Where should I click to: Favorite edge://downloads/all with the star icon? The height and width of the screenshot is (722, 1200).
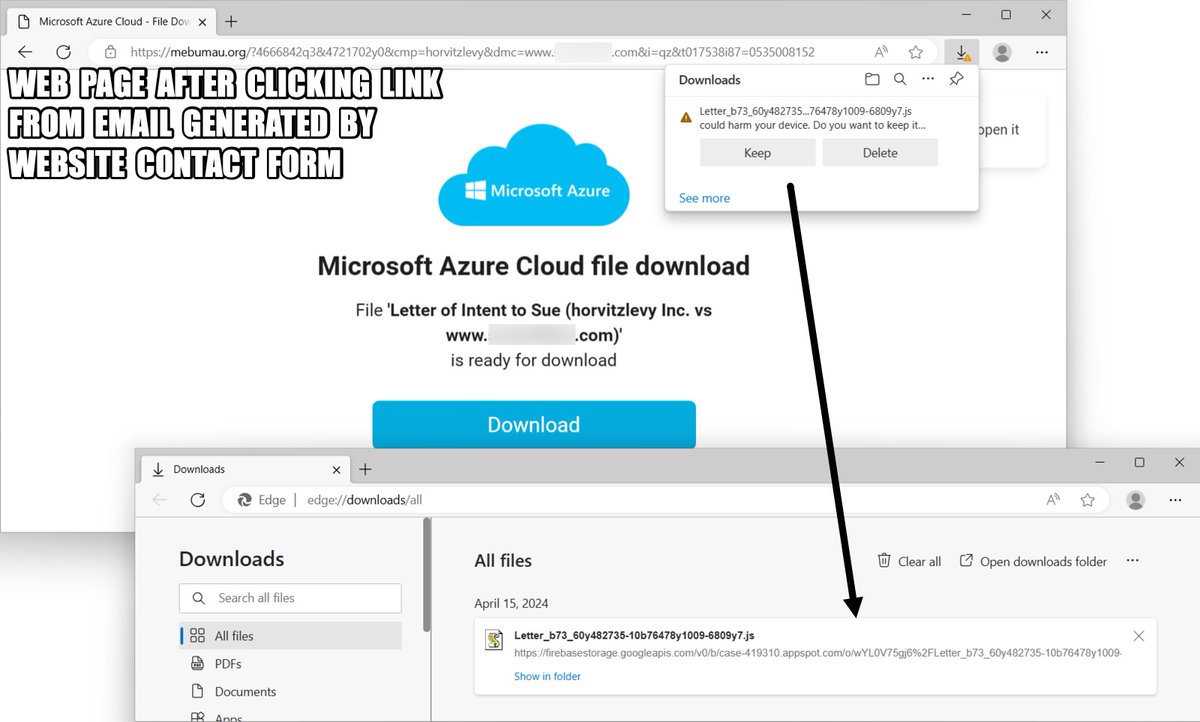pos(1088,500)
